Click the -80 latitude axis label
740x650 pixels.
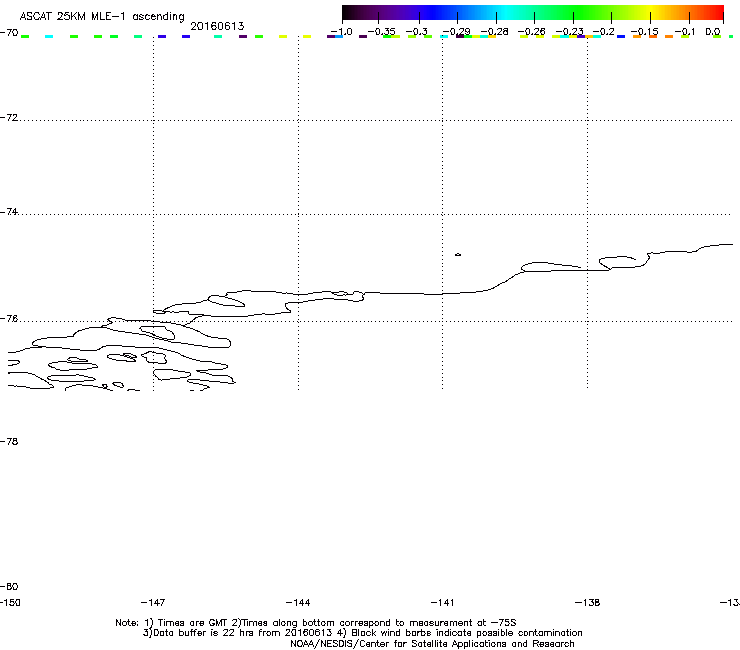click(9, 586)
